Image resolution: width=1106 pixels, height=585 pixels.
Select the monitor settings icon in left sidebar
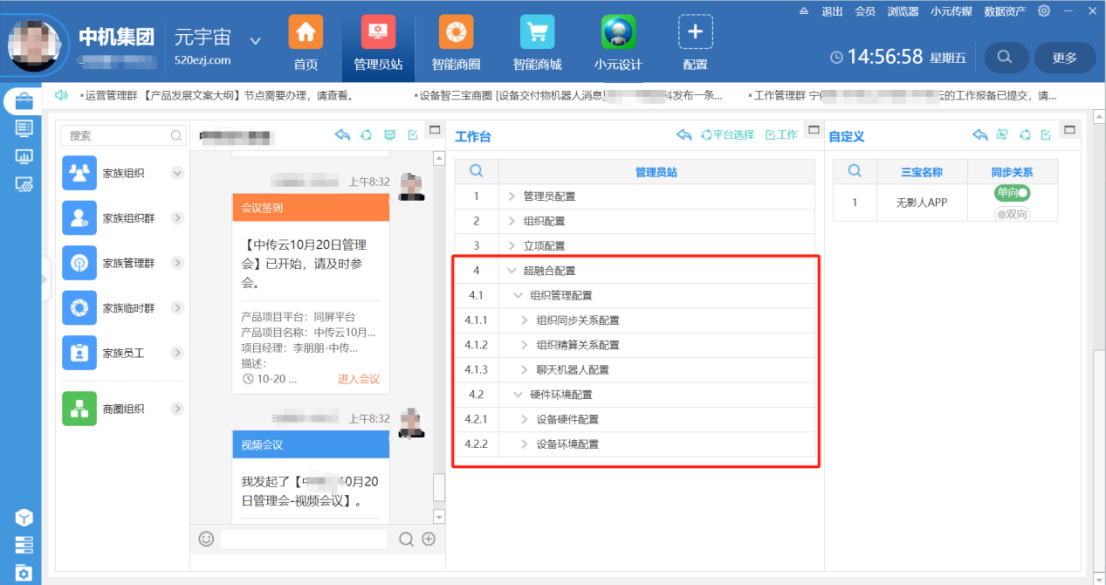click(x=23, y=185)
